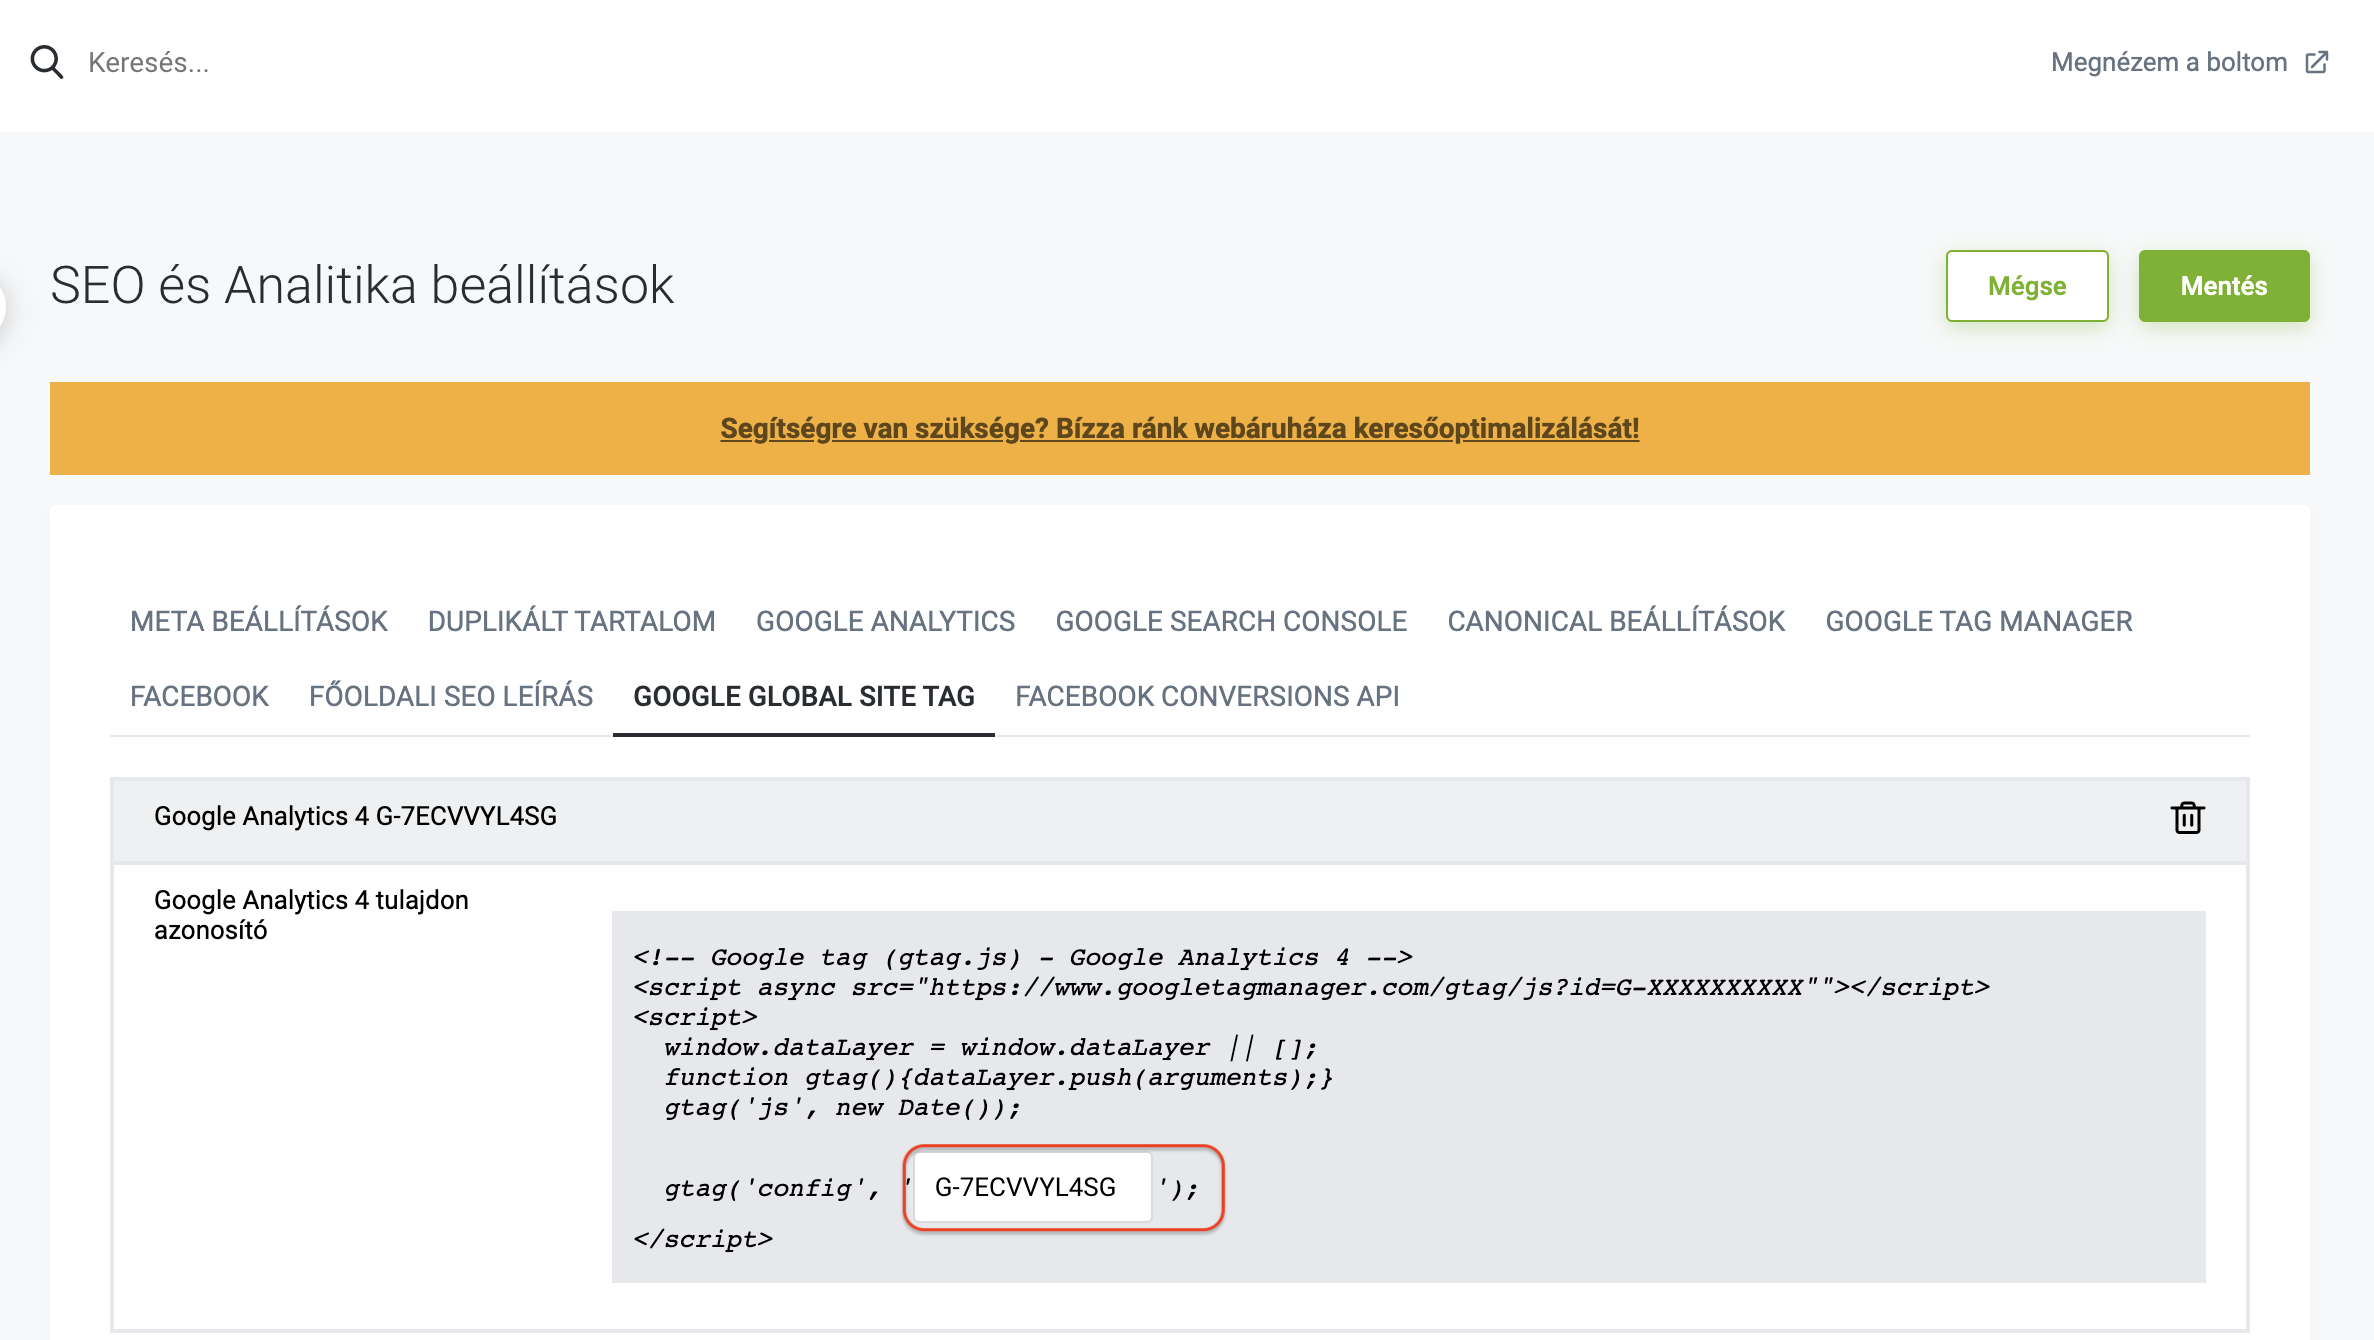Go to the Google Search Console tab
Image resolution: width=2374 pixels, height=1340 pixels.
1232,621
